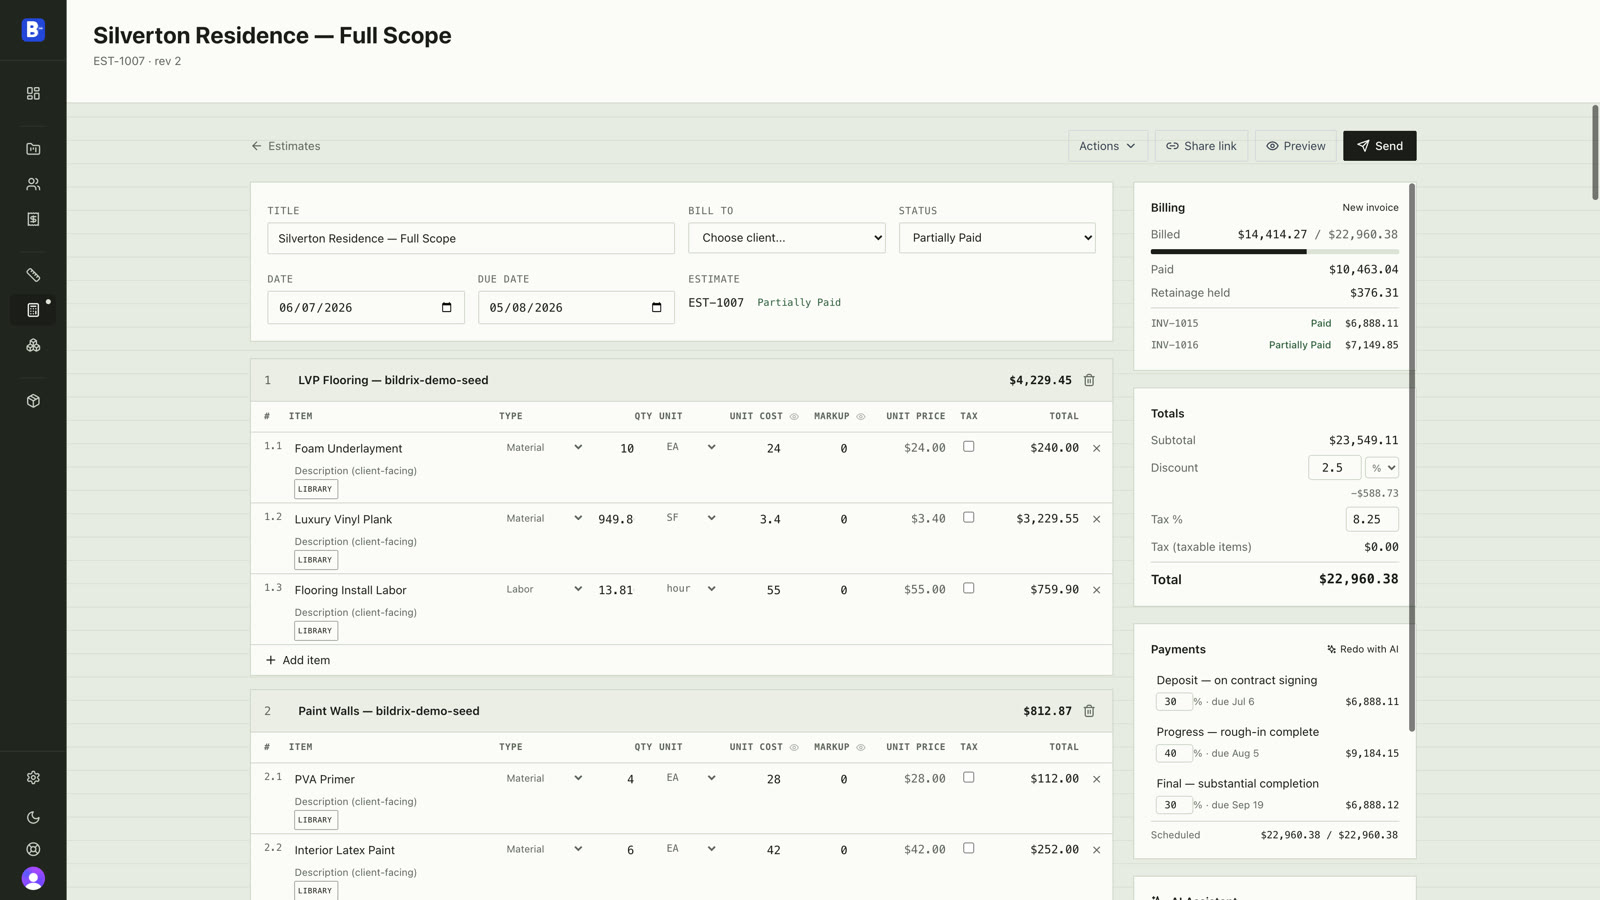Delete the Paint Walls section
Screen dimensions: 1600x900
(1089, 711)
